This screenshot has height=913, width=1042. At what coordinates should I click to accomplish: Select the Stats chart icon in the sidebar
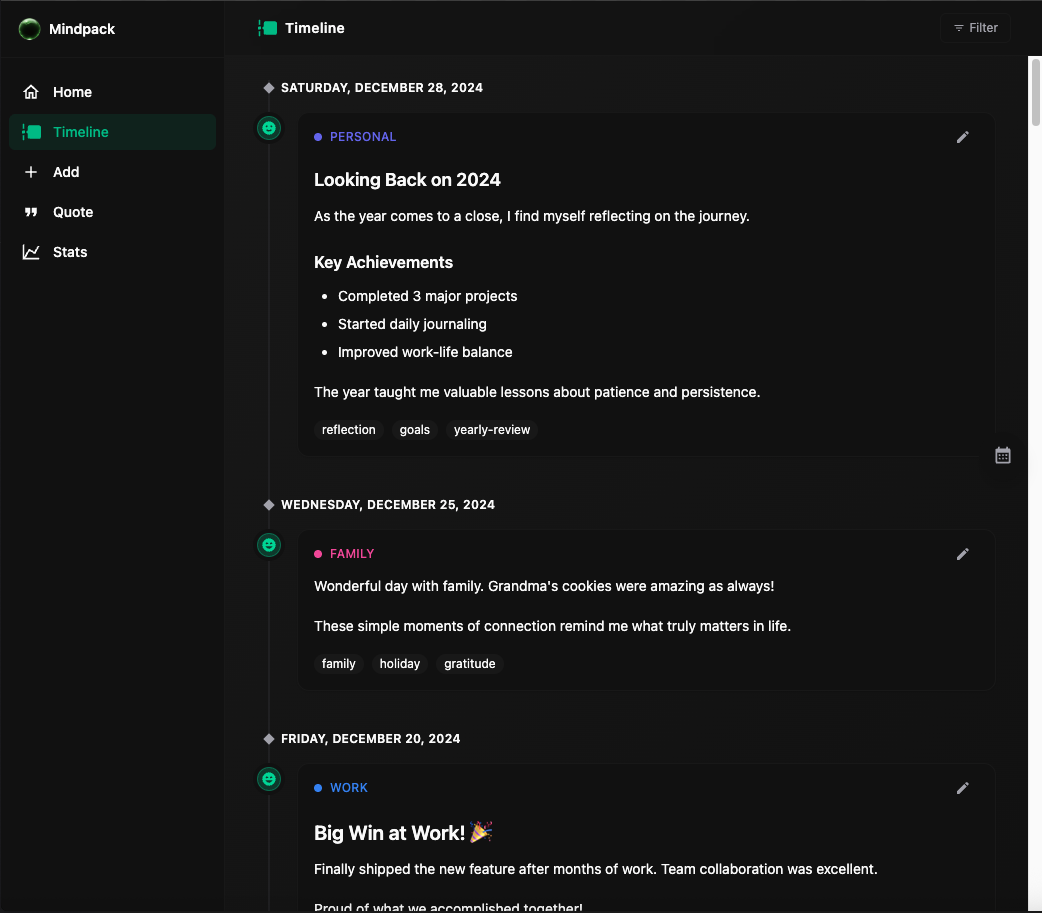tap(31, 252)
